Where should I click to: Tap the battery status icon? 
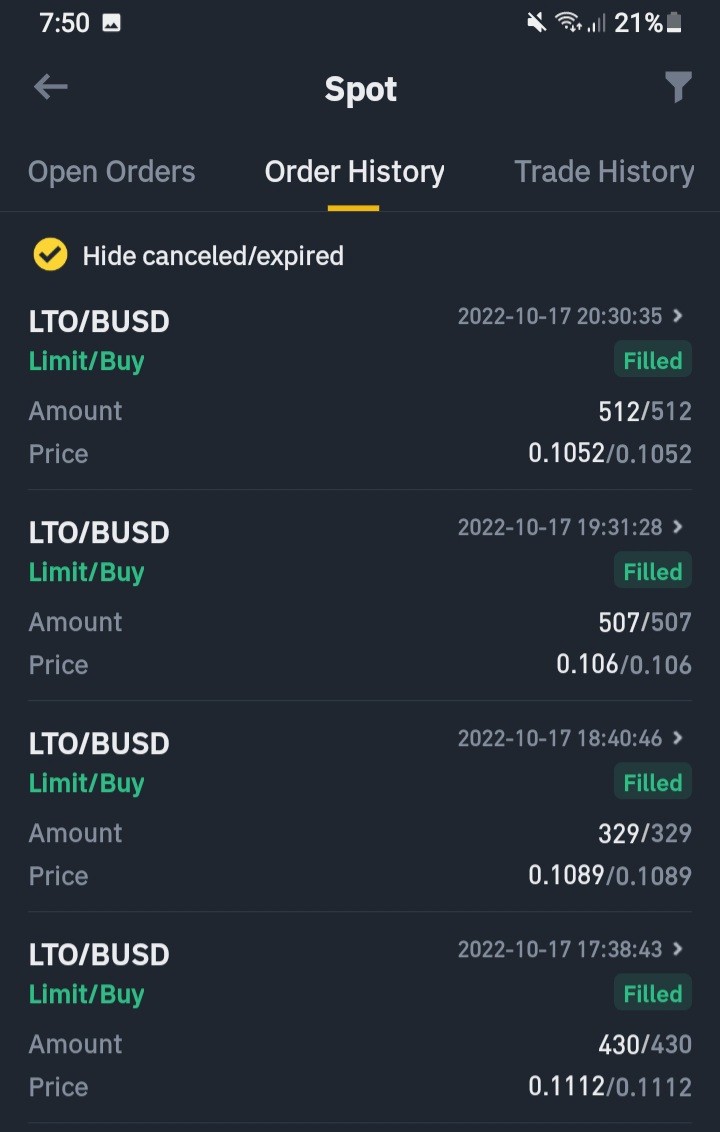tap(674, 23)
